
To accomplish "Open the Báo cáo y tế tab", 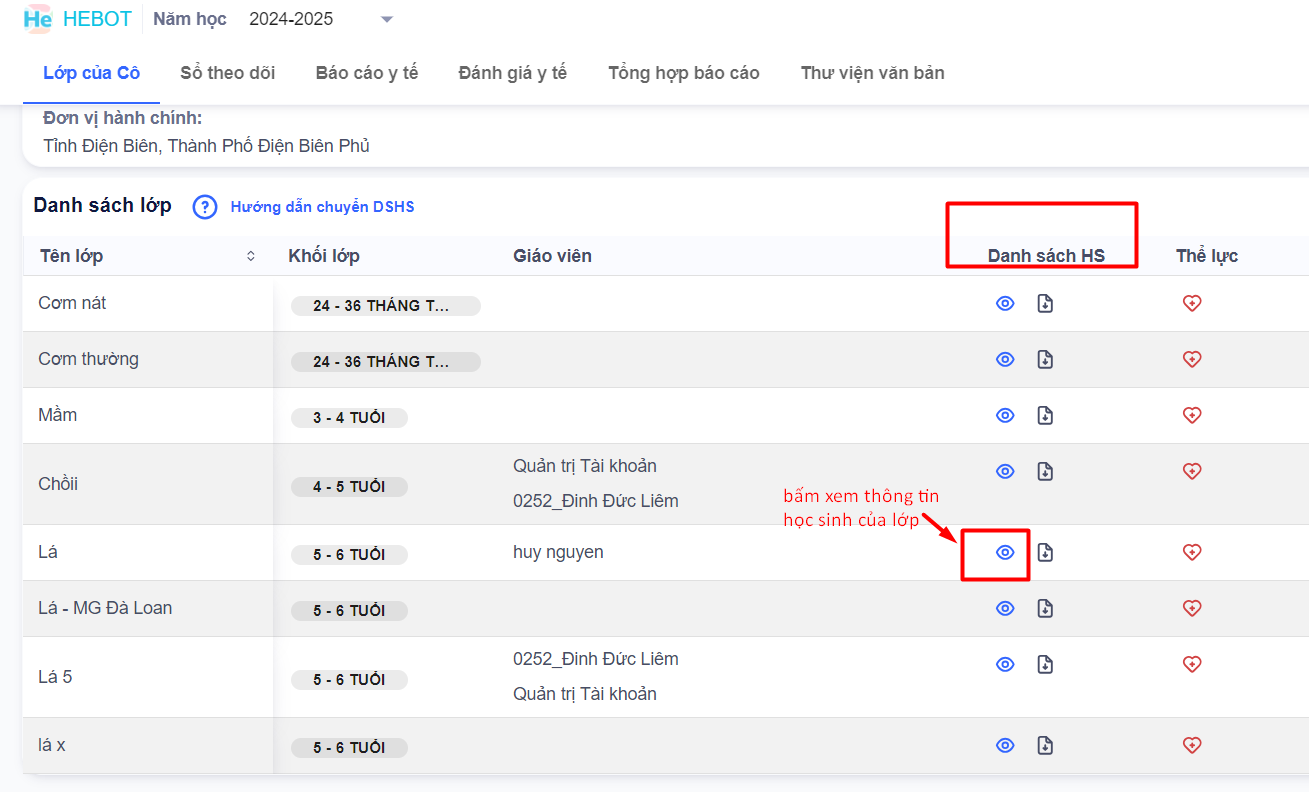I will [x=366, y=73].
